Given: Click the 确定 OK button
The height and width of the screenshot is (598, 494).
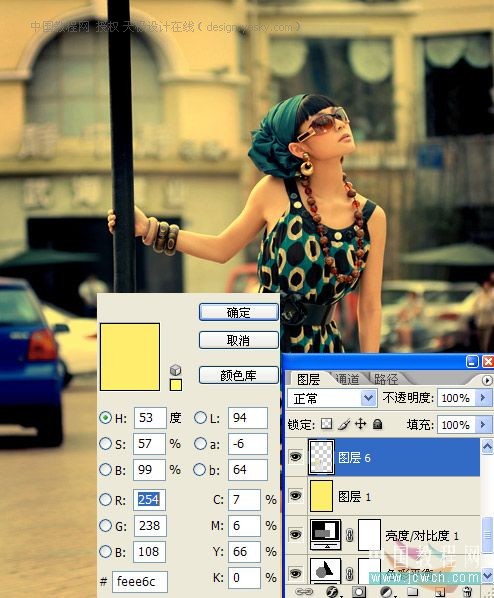Looking at the screenshot, I should point(239,312).
